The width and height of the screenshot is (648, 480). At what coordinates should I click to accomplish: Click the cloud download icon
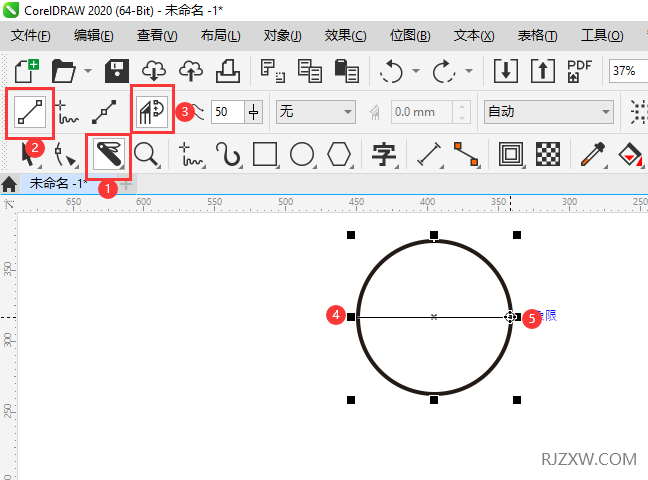[x=154, y=71]
